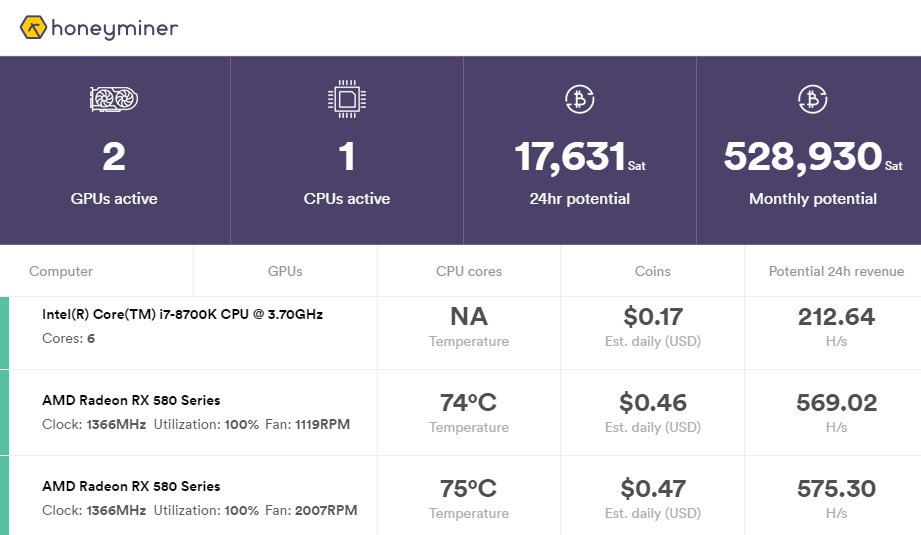The width and height of the screenshot is (921, 535).
Task: Select the 17,631 Sat value
Action: point(580,157)
